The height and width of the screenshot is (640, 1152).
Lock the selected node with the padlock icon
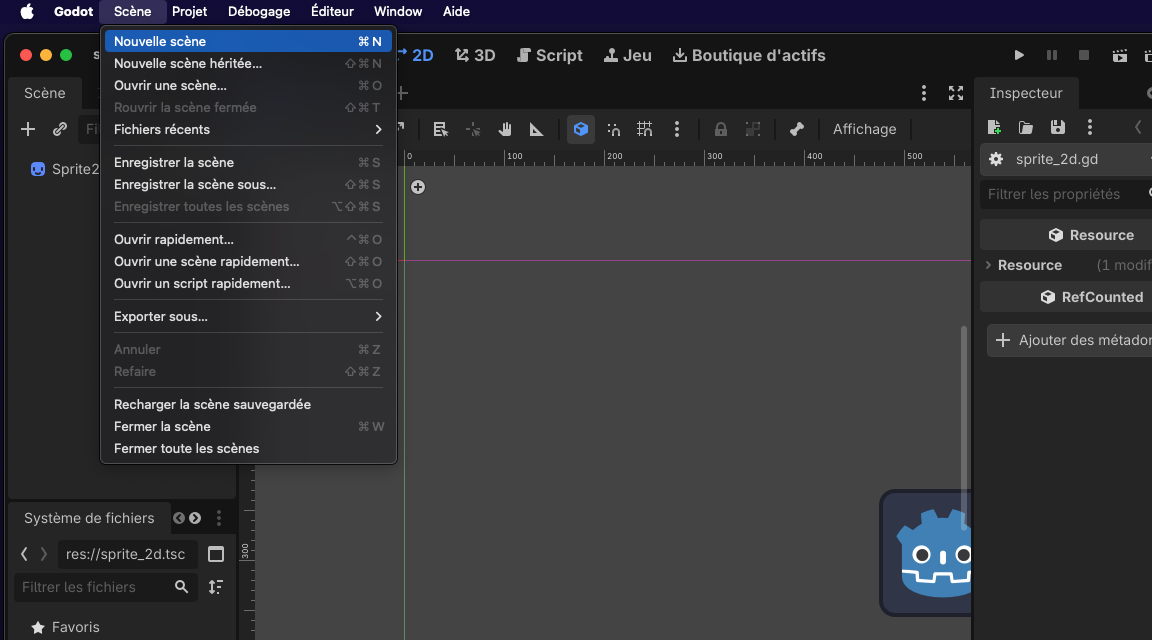click(720, 129)
